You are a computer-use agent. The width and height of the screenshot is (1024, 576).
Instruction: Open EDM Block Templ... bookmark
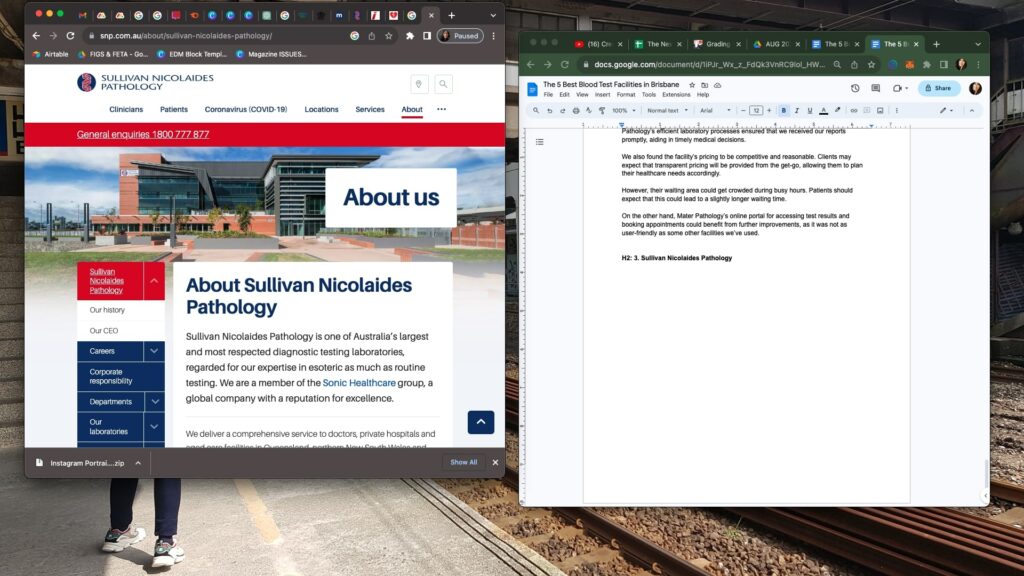pos(191,54)
